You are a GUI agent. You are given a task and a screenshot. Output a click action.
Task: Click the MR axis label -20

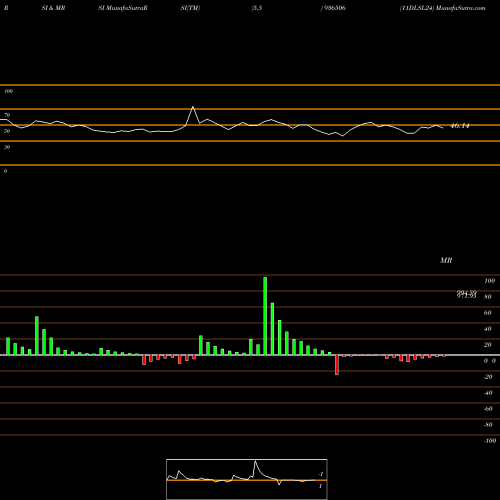tap(488, 377)
